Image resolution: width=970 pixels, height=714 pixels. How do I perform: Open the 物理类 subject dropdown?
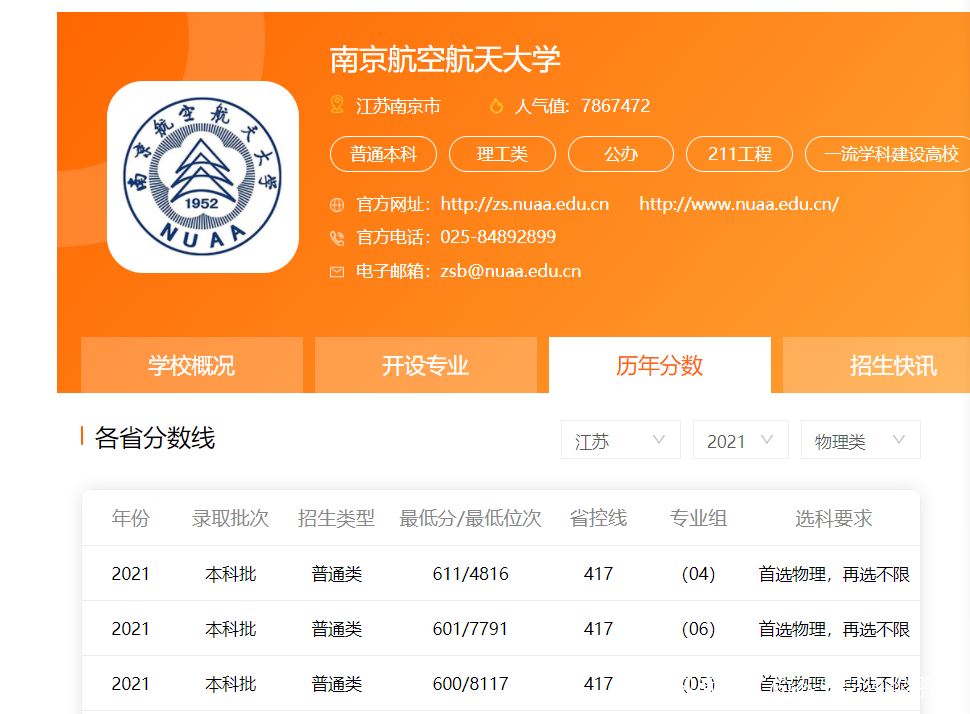(x=861, y=440)
